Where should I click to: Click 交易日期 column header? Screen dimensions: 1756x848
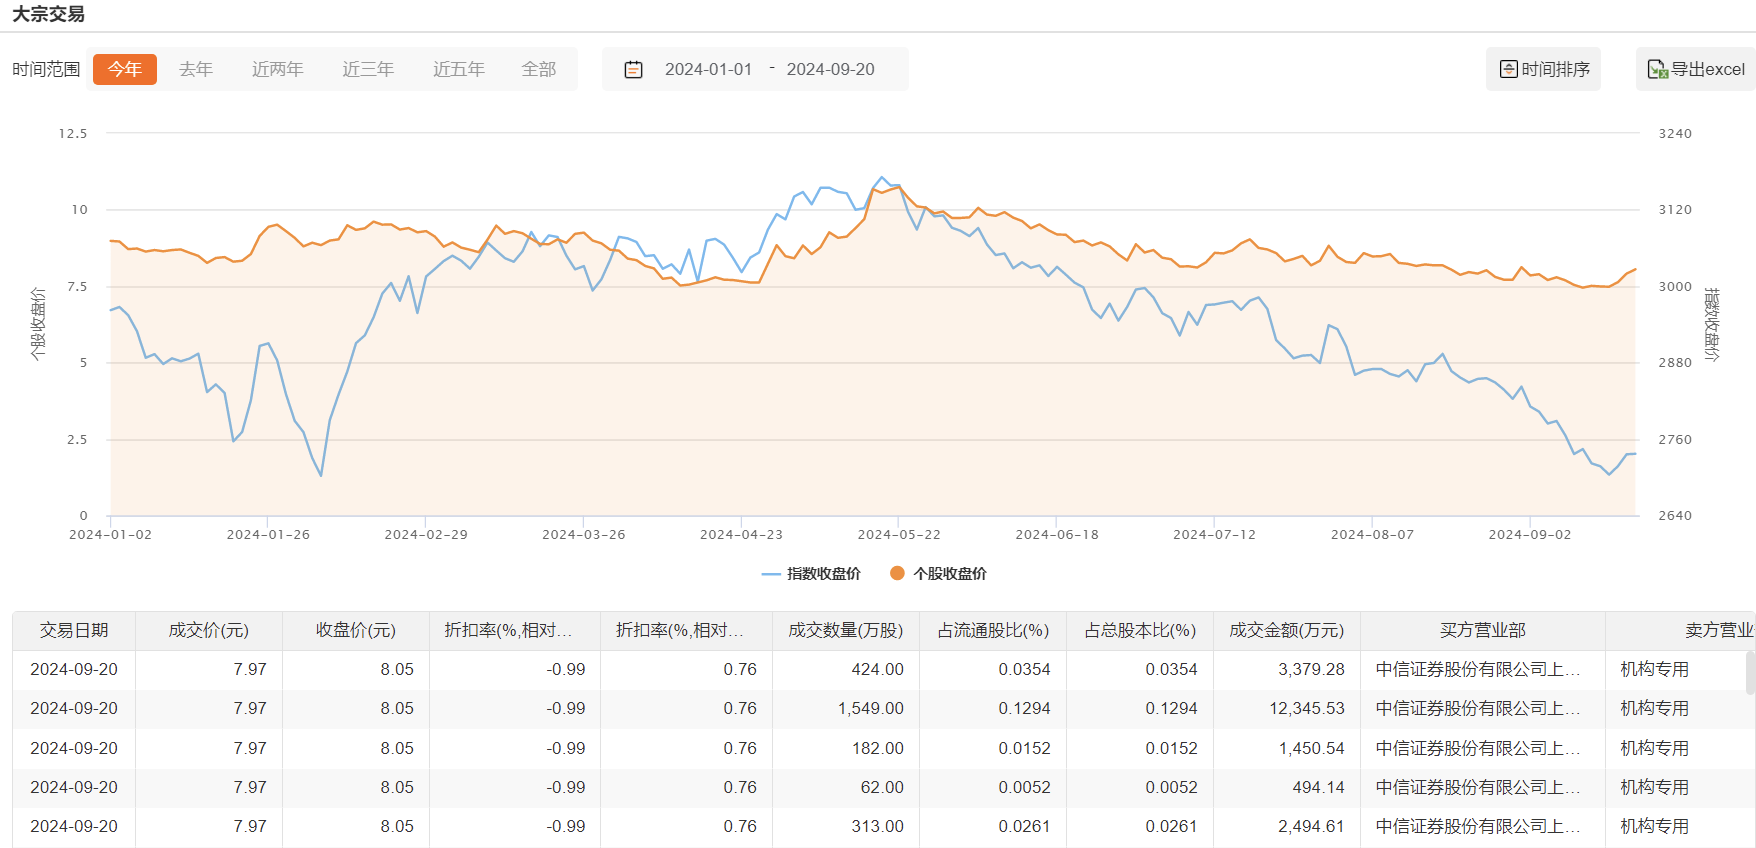(74, 631)
